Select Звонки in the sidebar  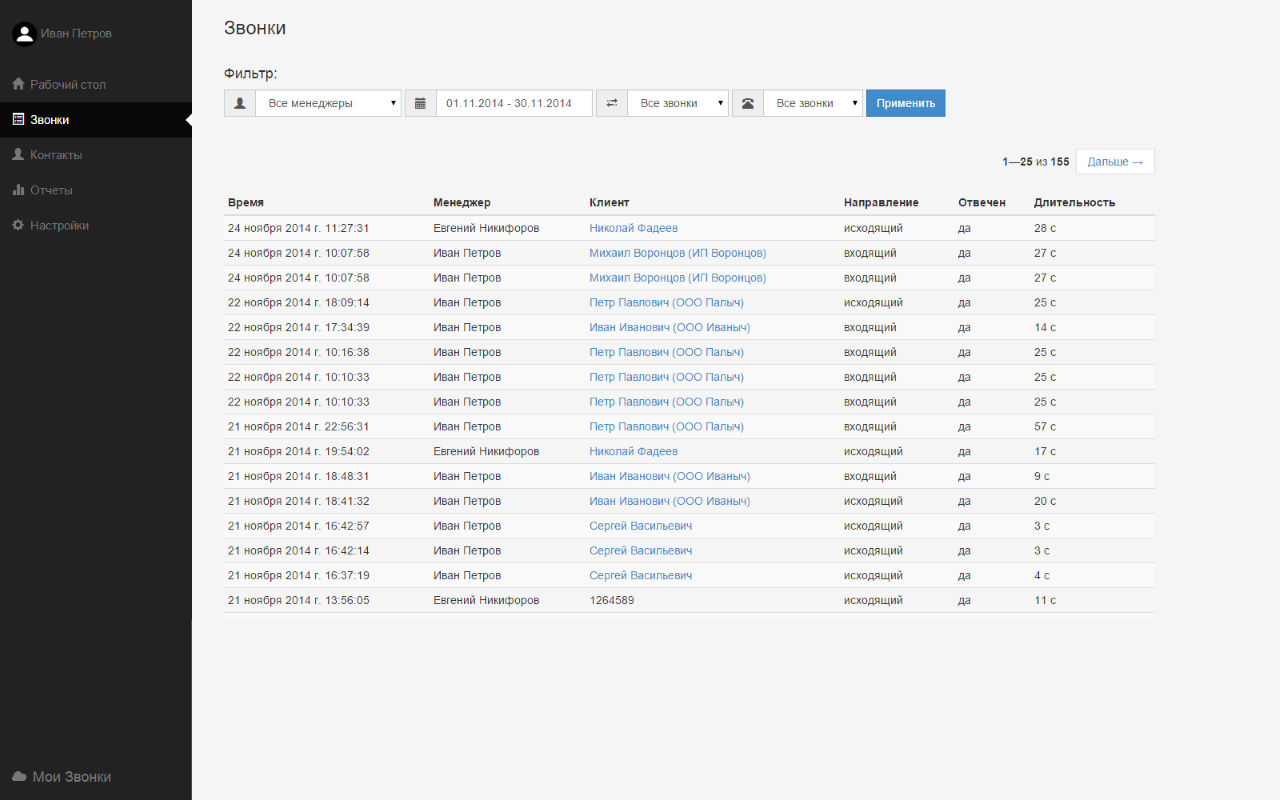point(95,120)
